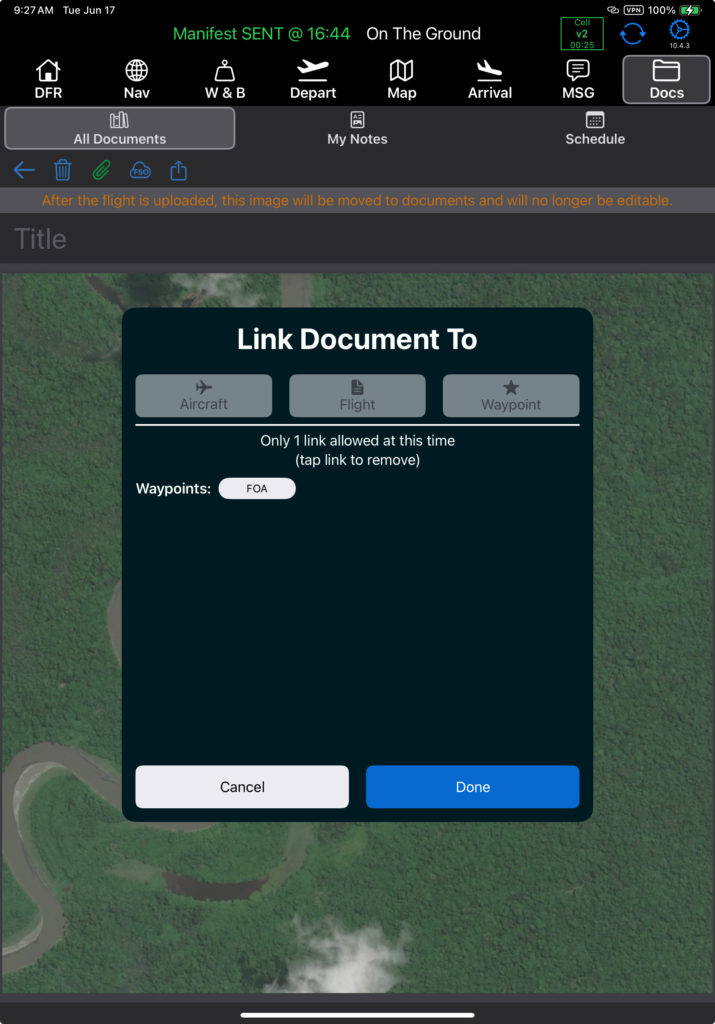Remove the FOA waypoint link

point(257,488)
